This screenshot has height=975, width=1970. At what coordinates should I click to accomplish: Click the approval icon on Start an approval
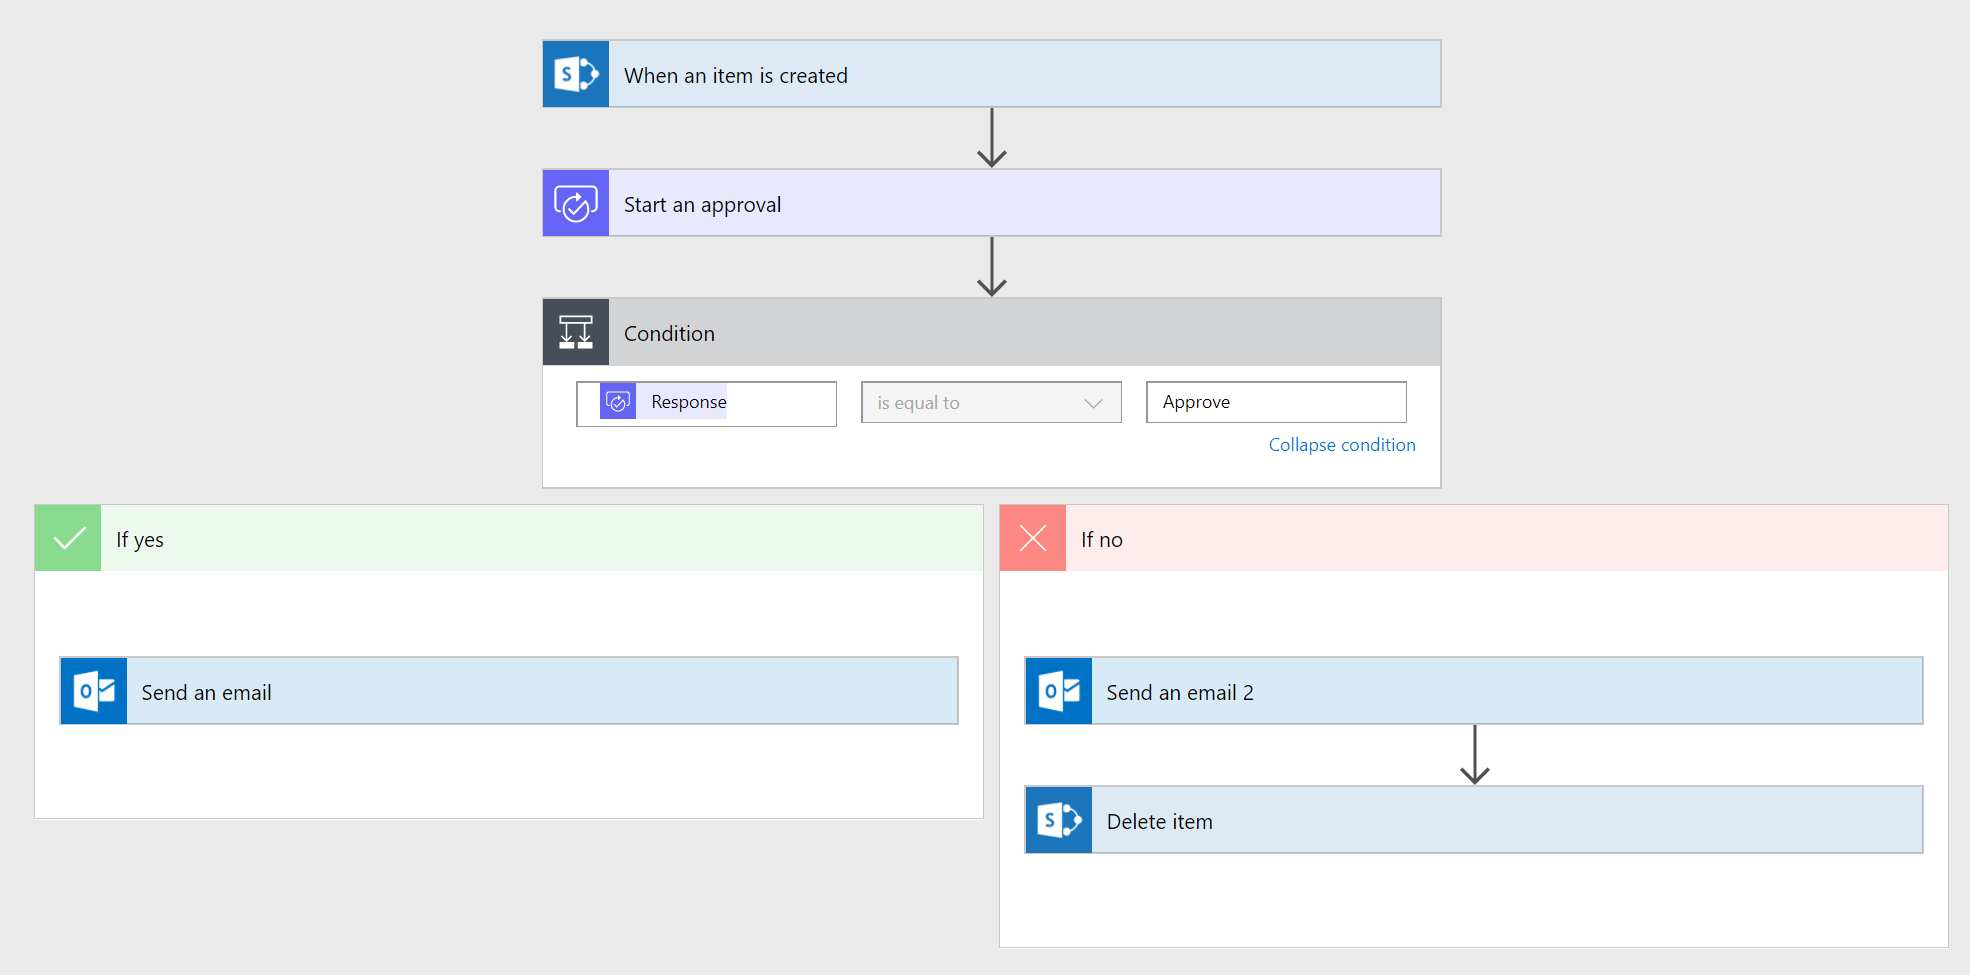(x=576, y=203)
